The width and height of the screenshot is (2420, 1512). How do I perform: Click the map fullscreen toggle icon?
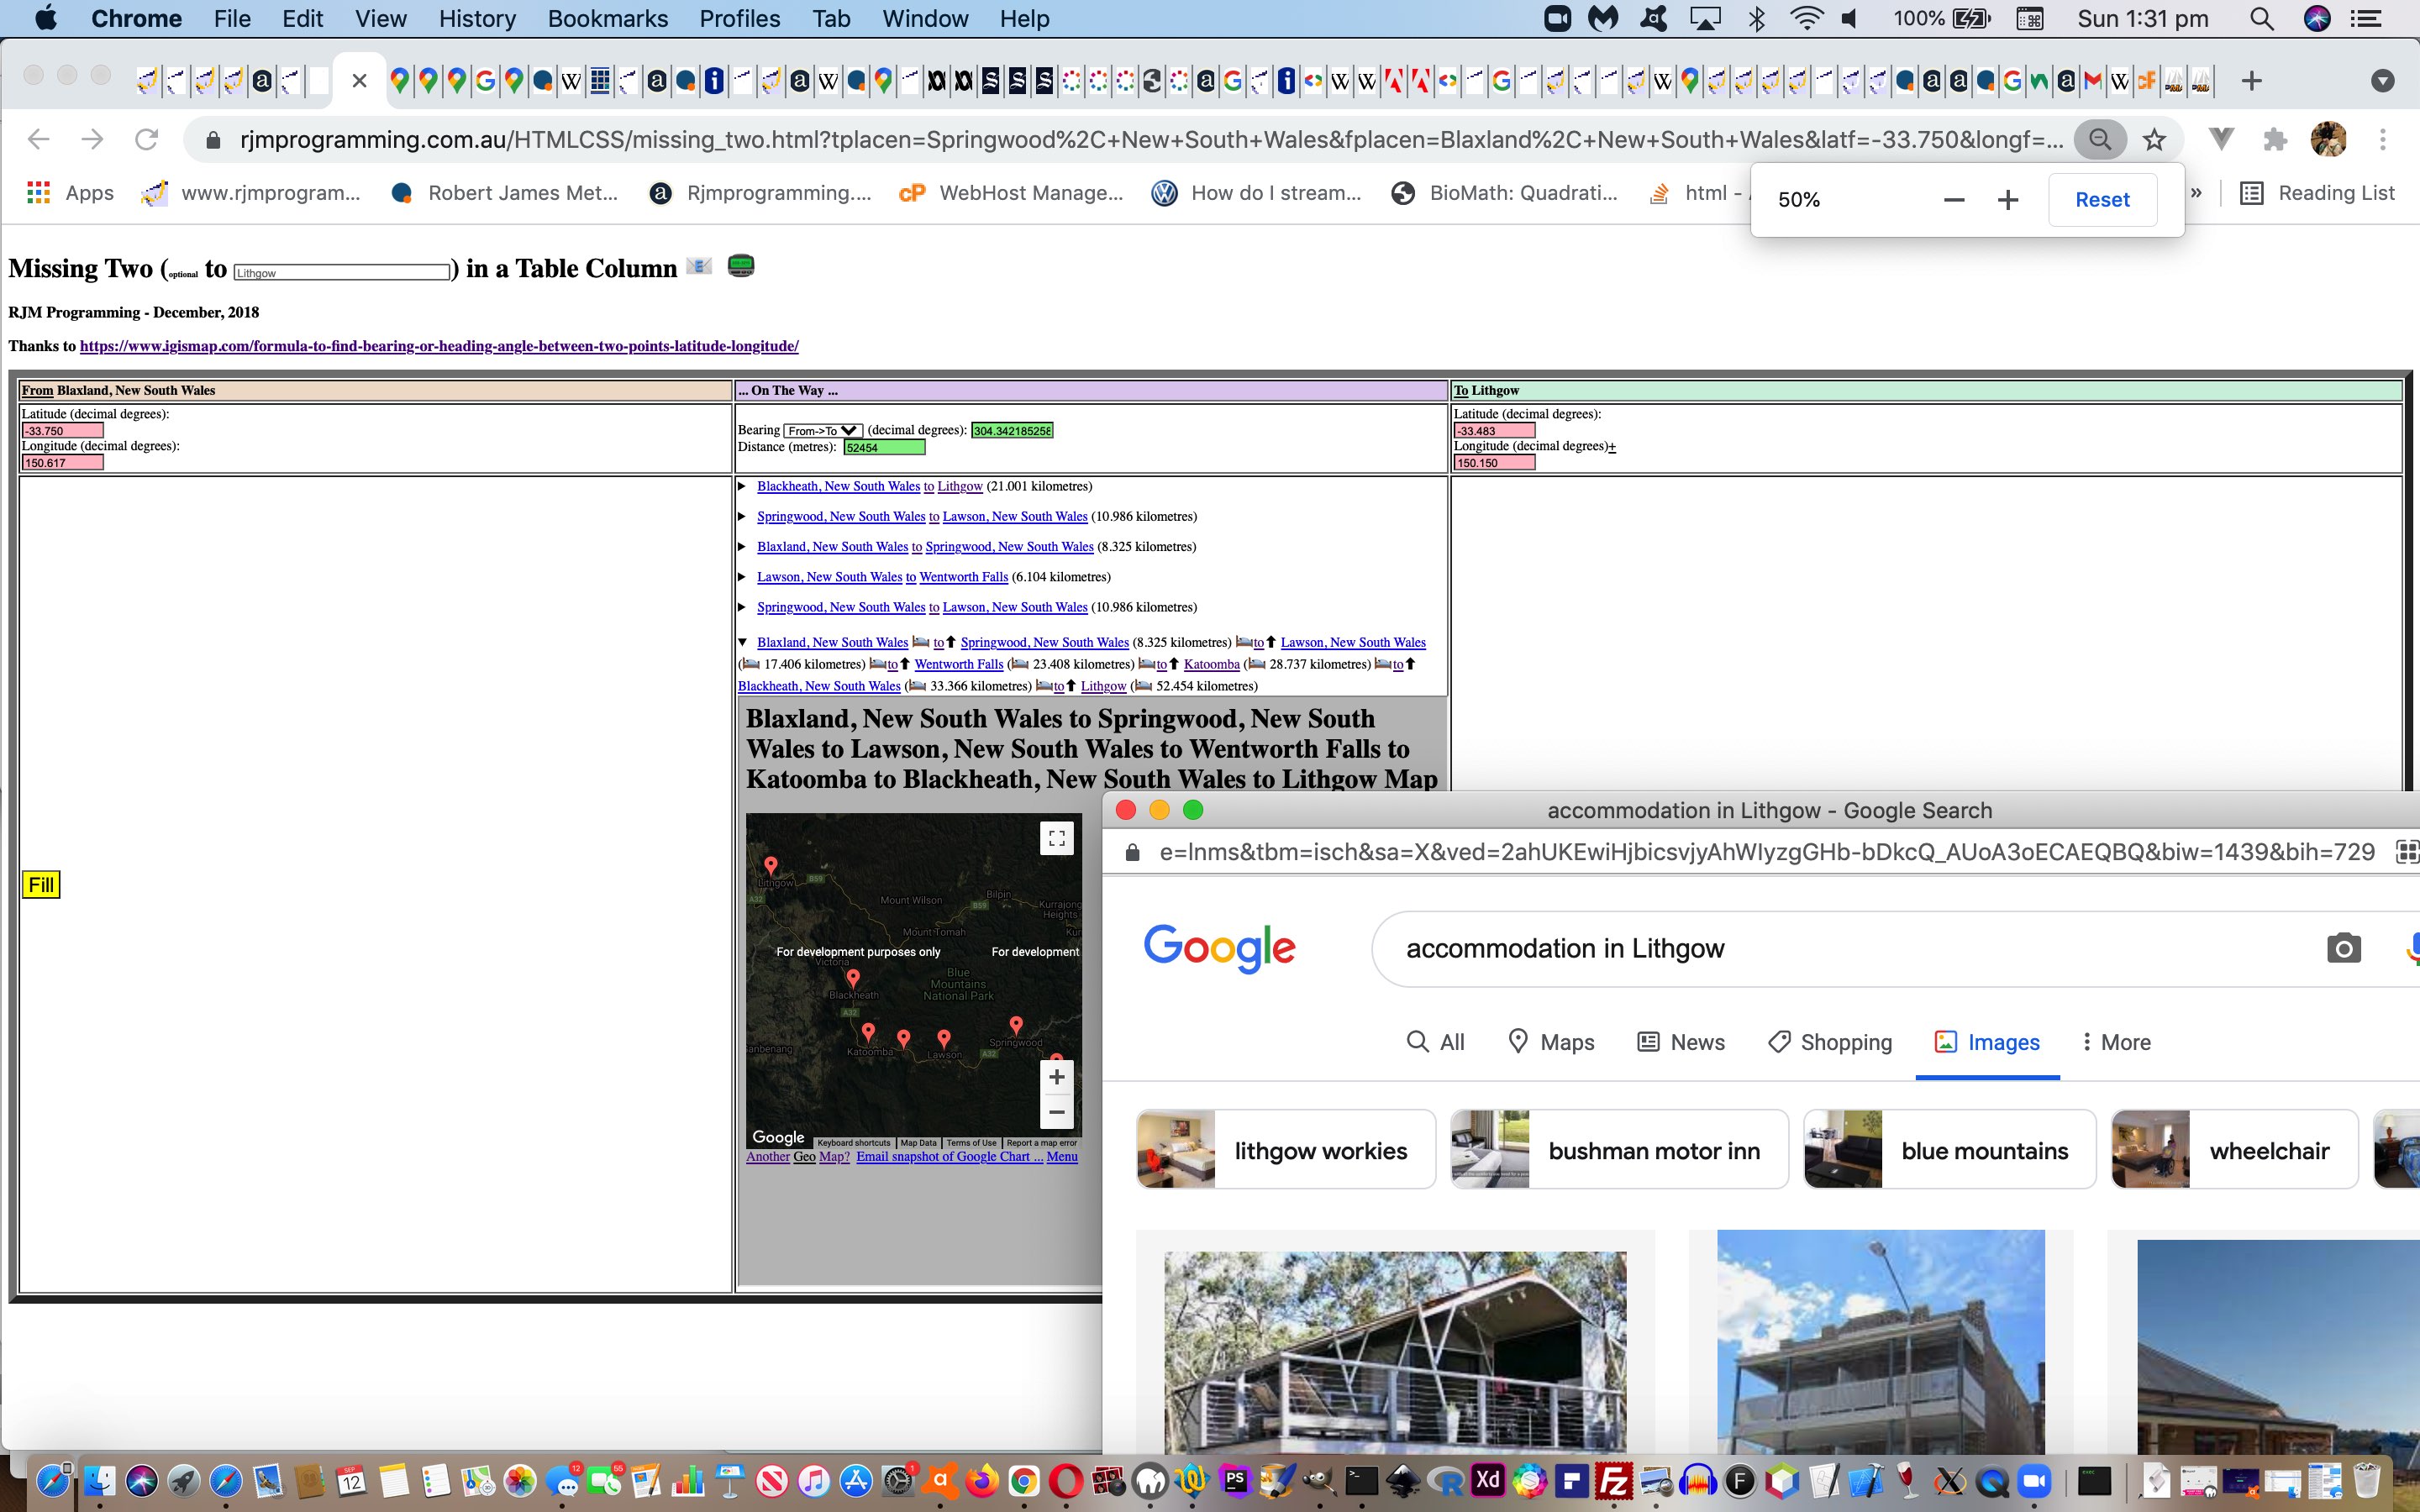[x=1056, y=838]
